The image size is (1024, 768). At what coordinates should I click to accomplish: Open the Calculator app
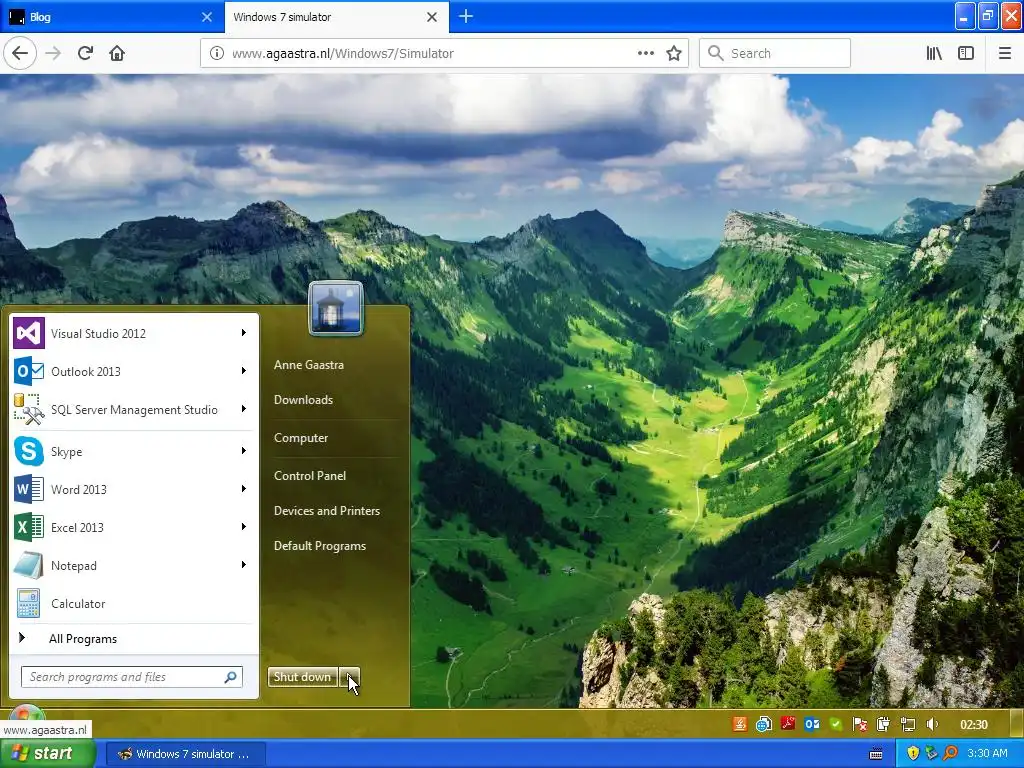[x=133, y=603]
